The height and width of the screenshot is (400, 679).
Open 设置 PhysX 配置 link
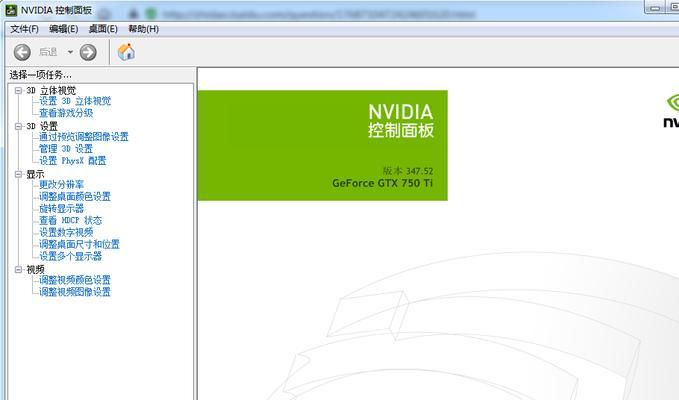[x=72, y=161]
